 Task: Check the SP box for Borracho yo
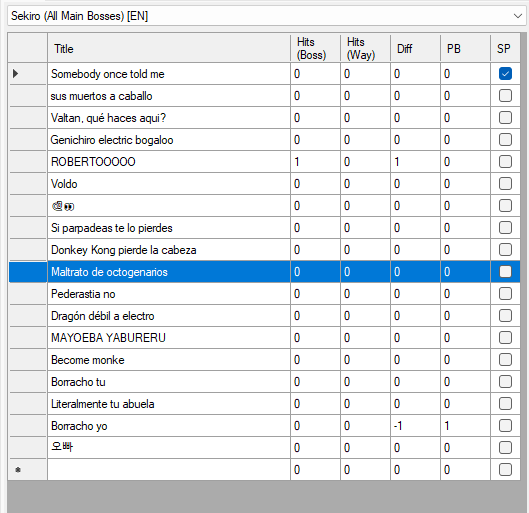pos(505,426)
